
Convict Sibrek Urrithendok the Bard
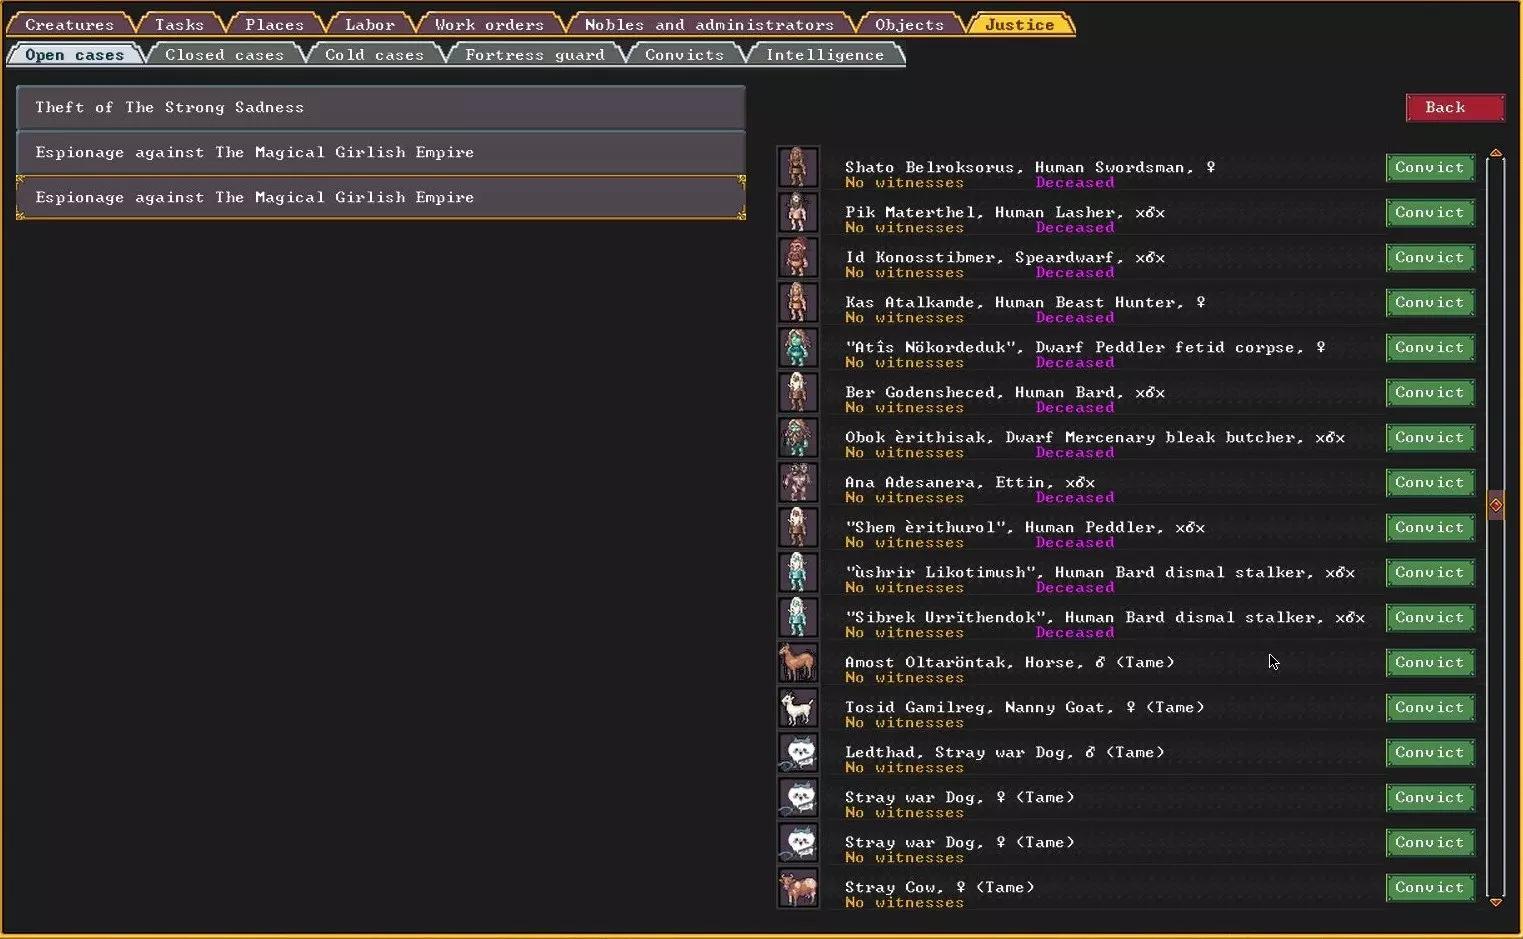pos(1430,618)
